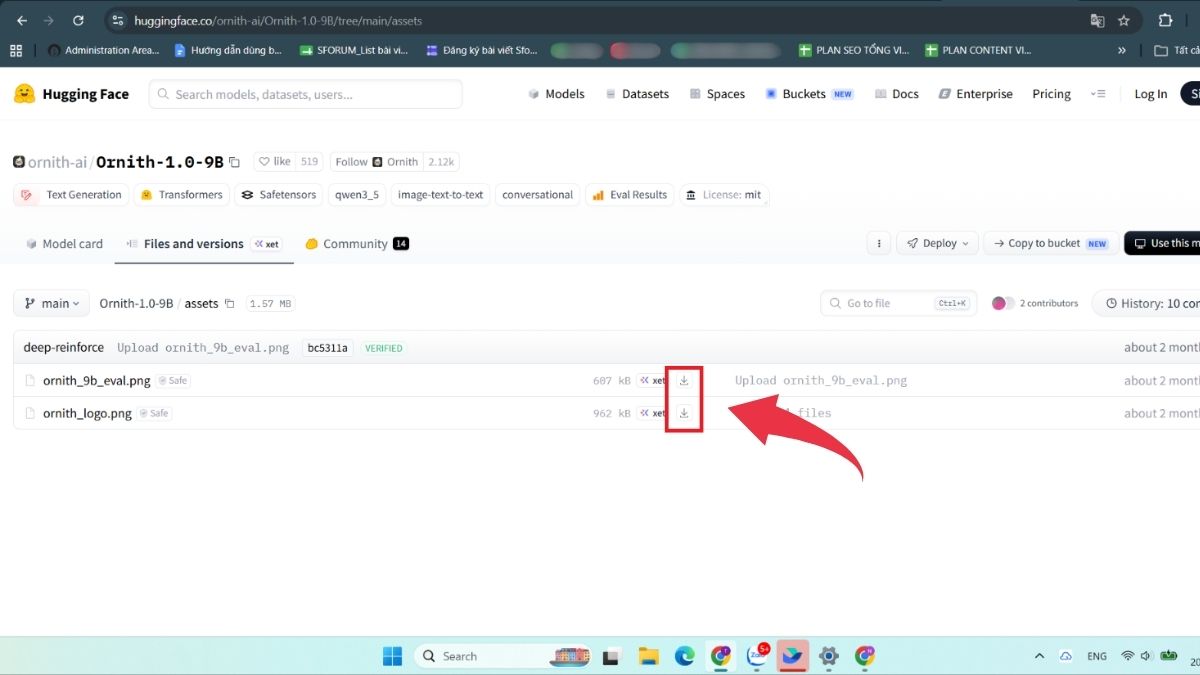
Task: Open the Pricing page
Action: tap(1051, 94)
